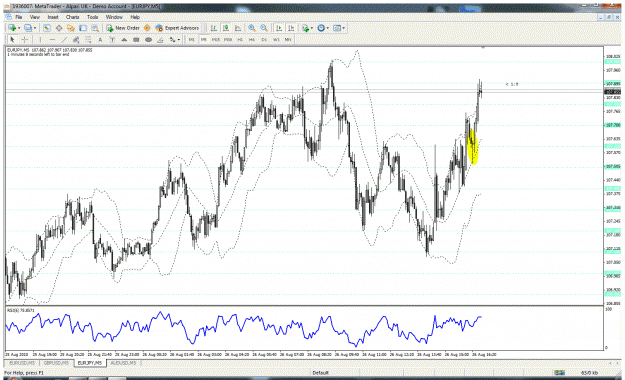The height and width of the screenshot is (380, 625).
Task: Toggle Line Chart display mode
Action: (238, 28)
